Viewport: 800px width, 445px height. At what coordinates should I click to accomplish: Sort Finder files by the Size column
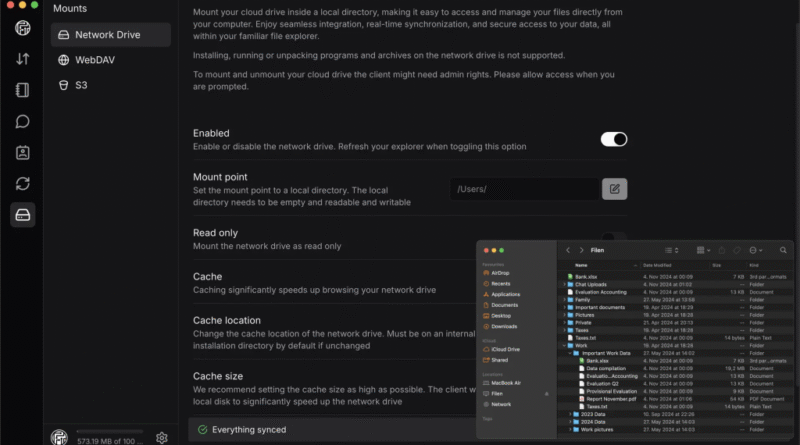(x=716, y=265)
